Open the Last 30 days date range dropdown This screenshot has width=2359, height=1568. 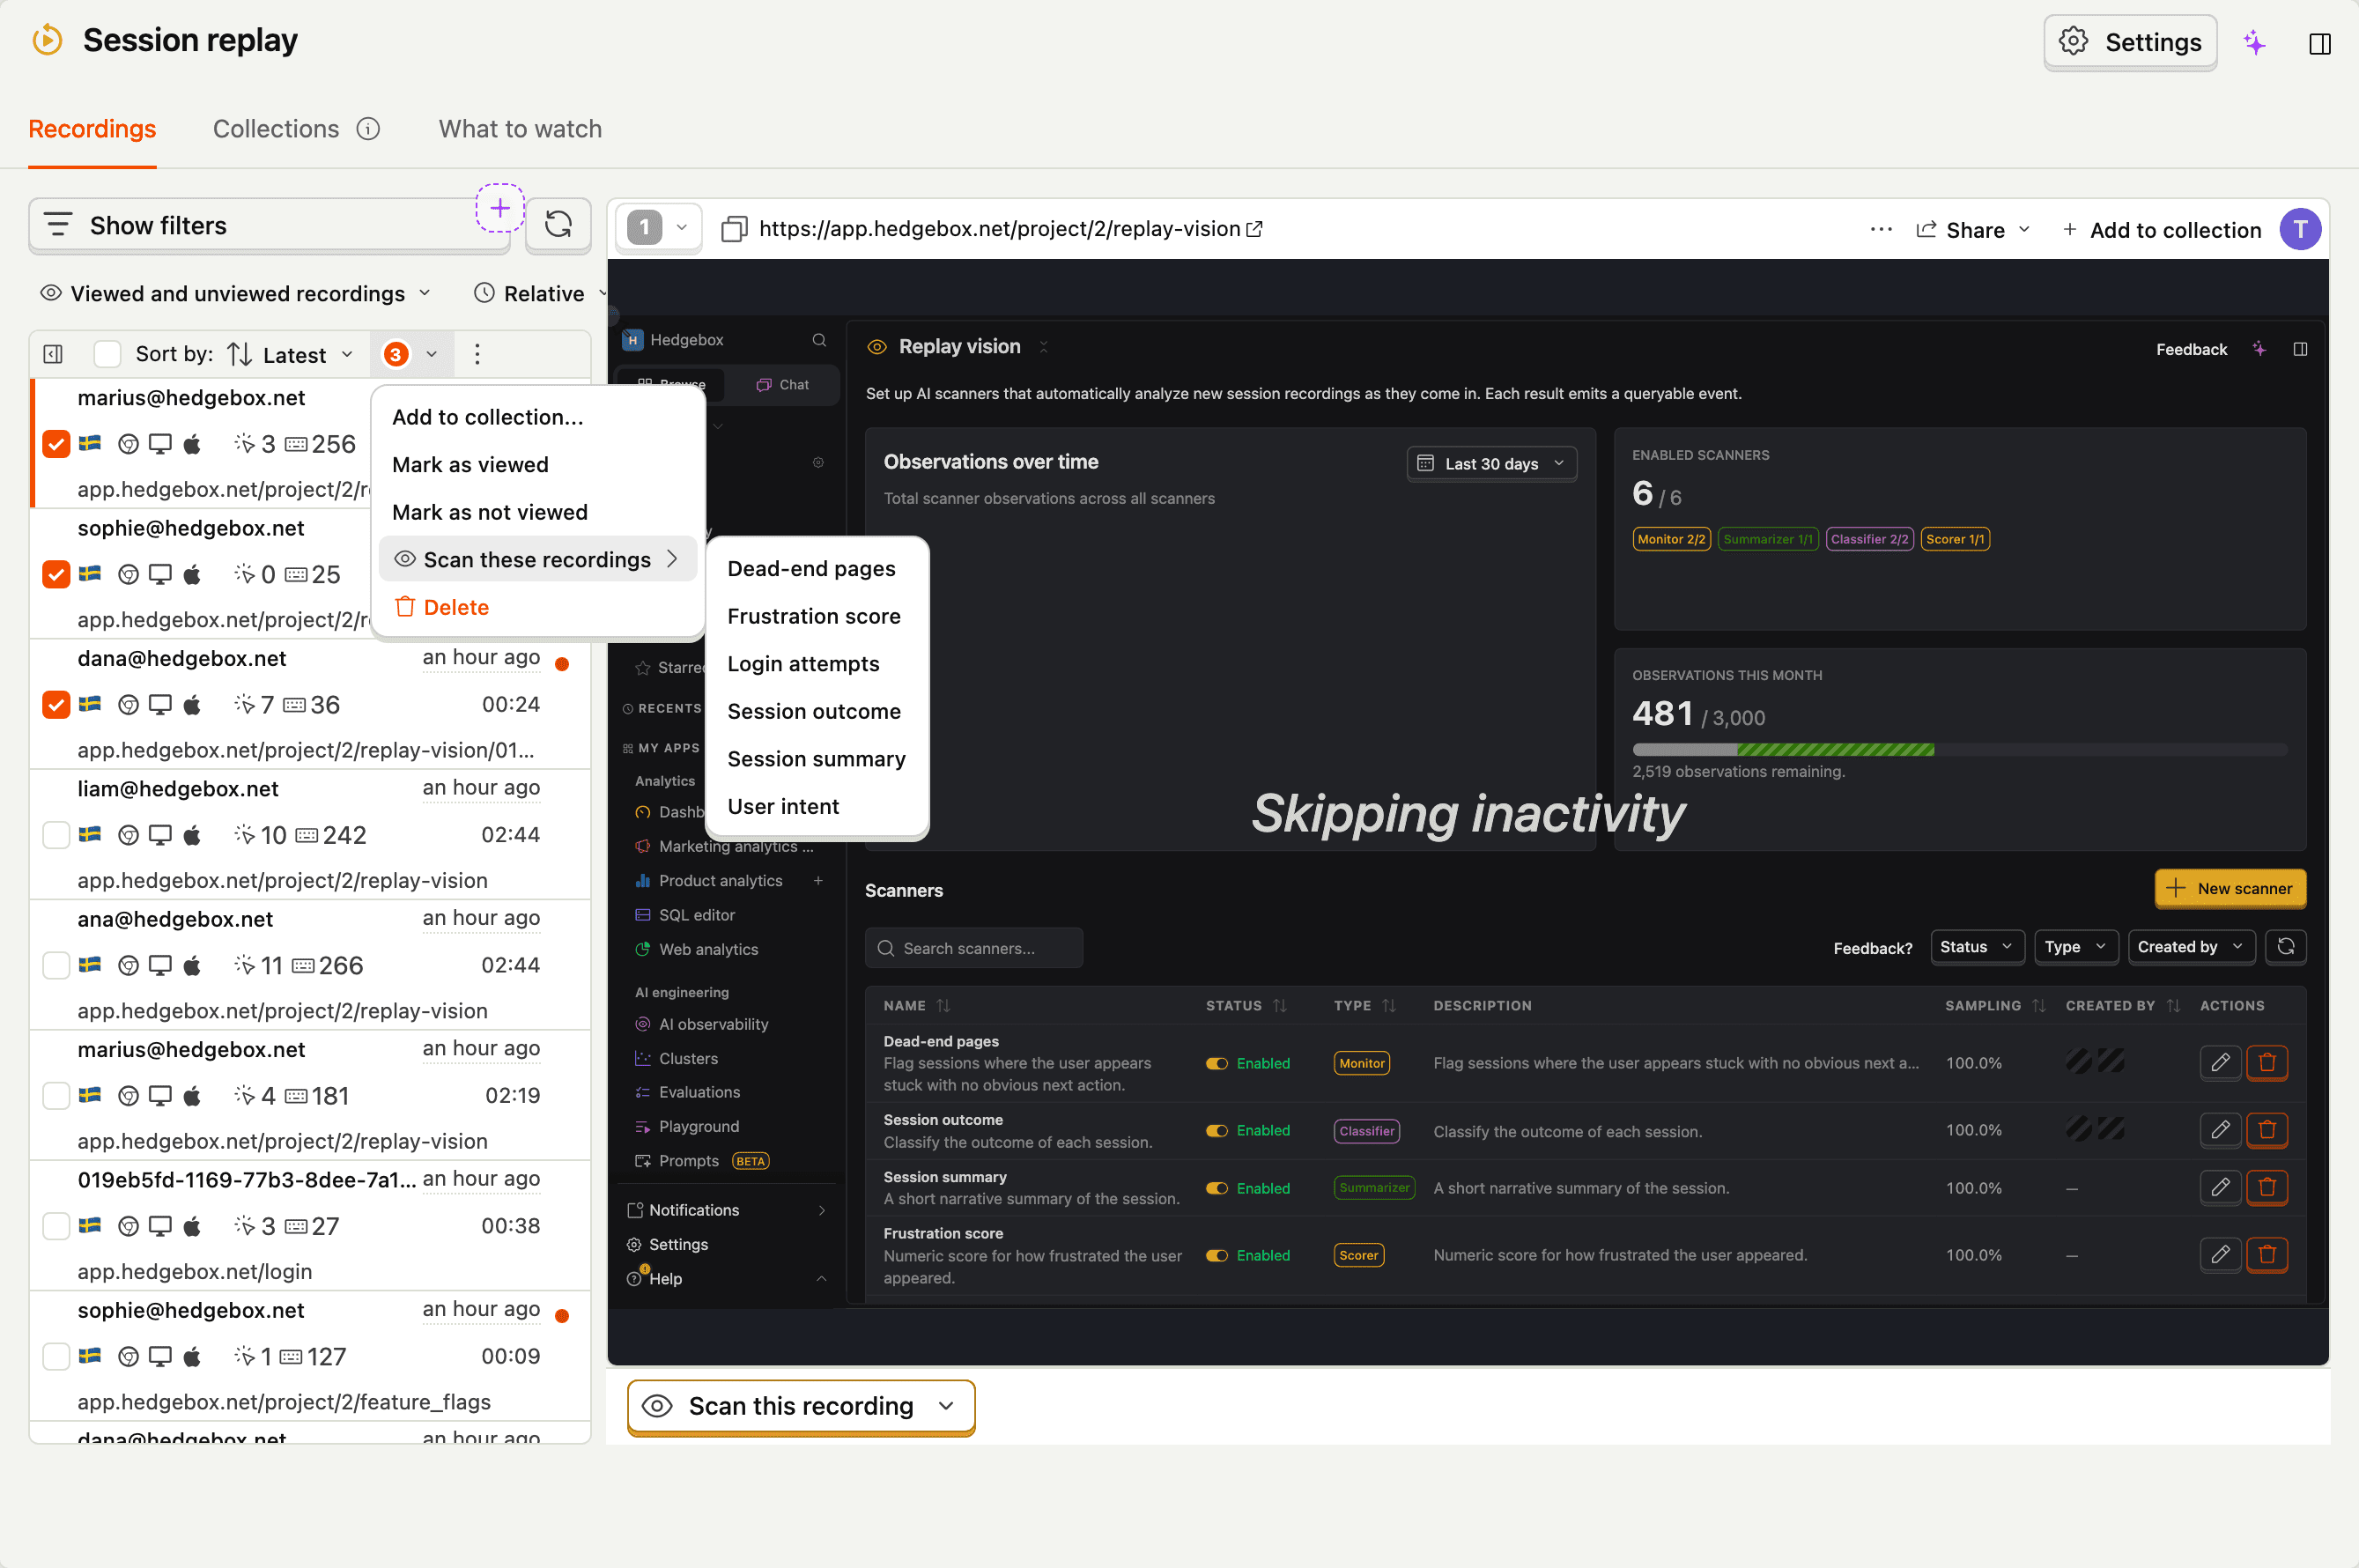1491,463
